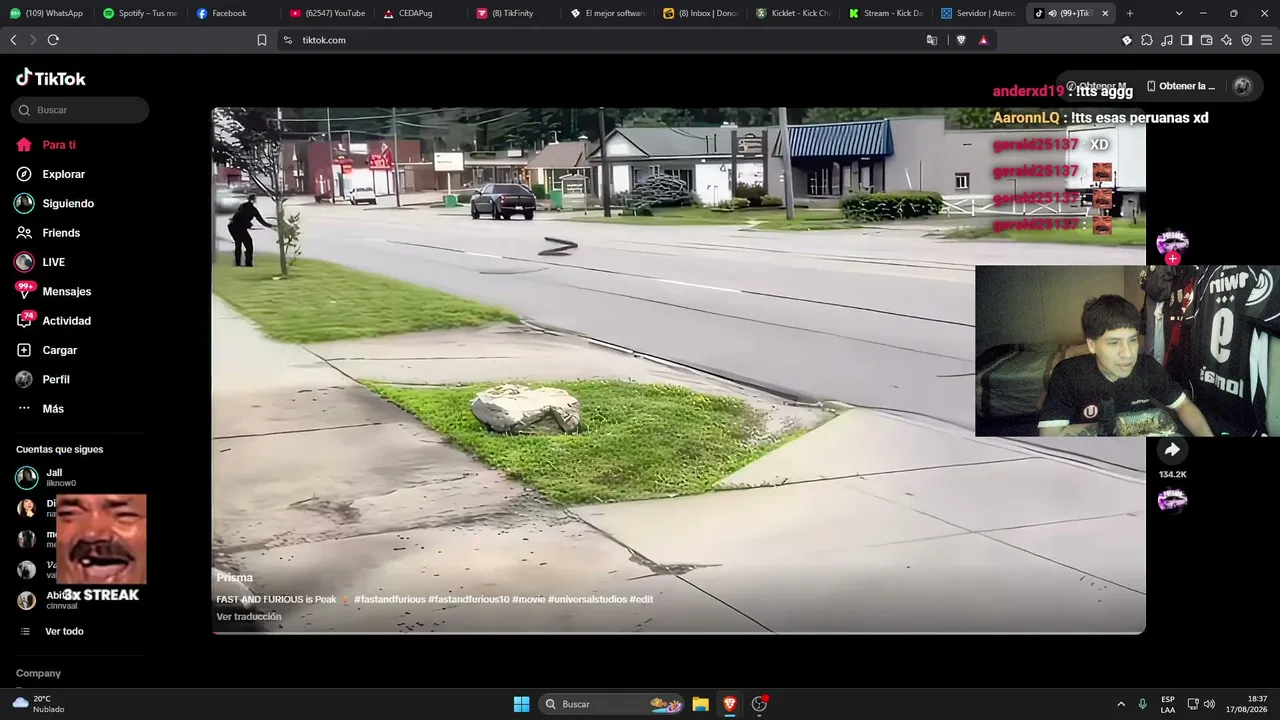
Task: Click the TikTok logo
Action: pyautogui.click(x=51, y=78)
